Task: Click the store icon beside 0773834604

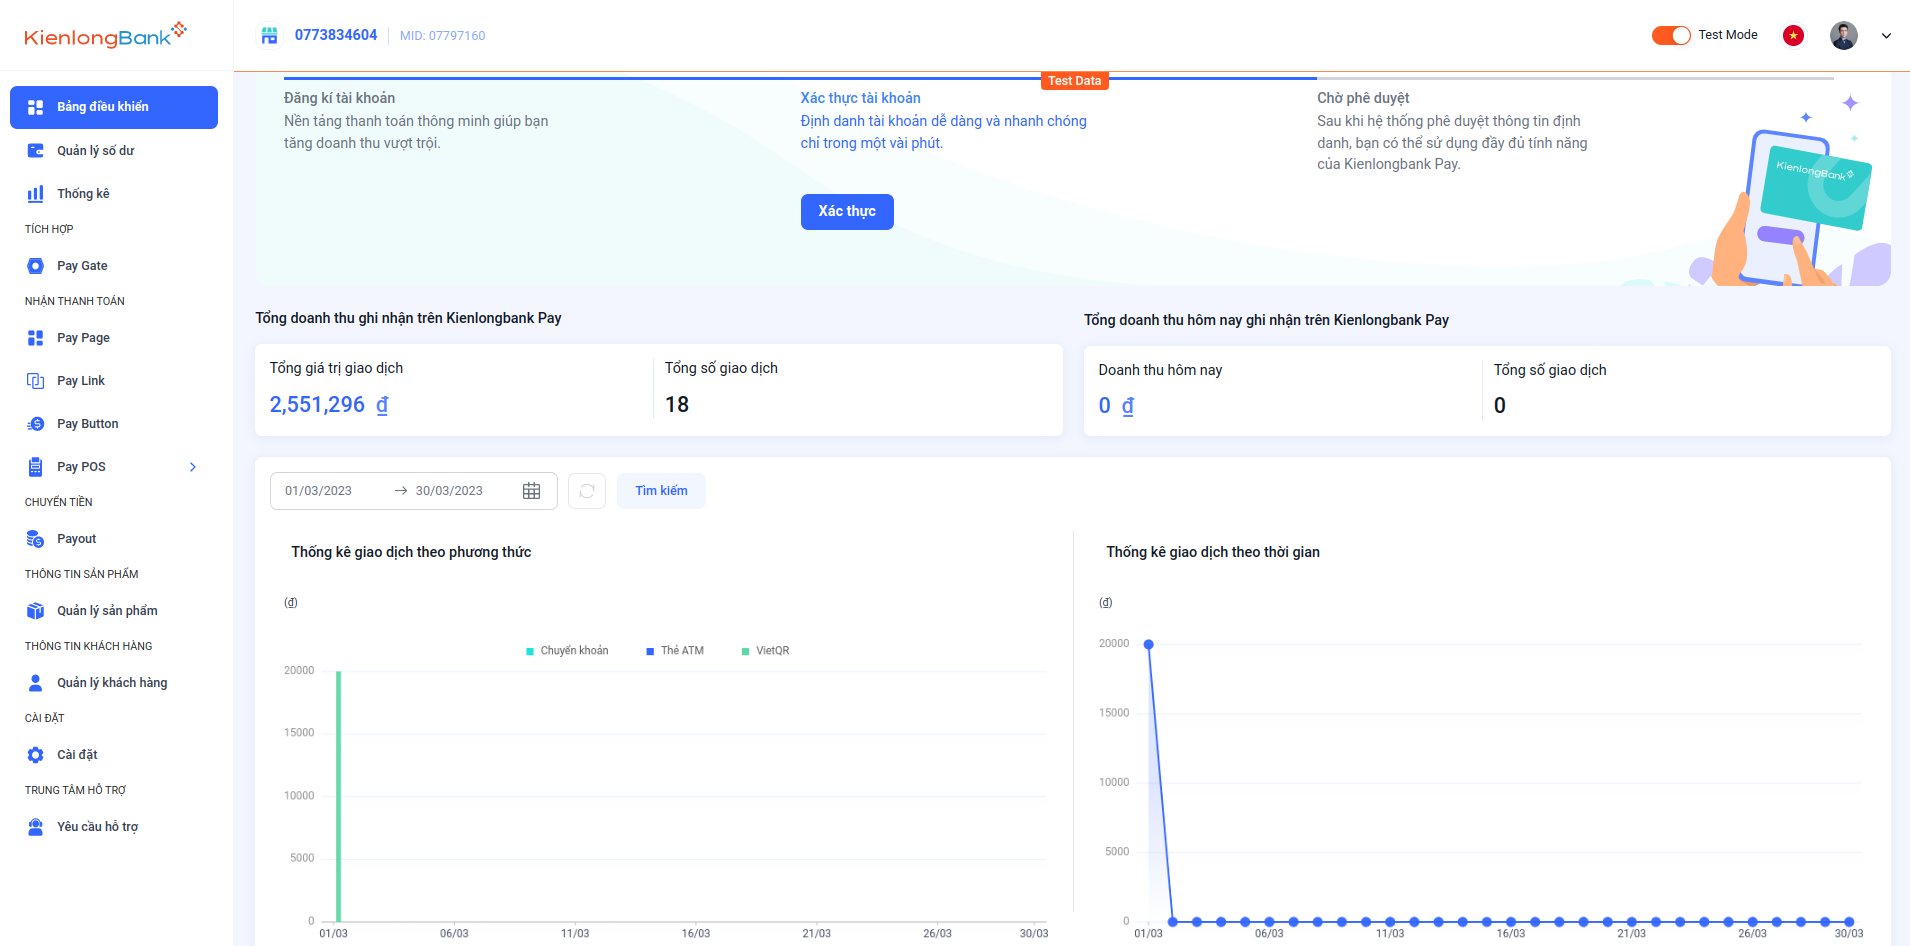Action: (x=269, y=35)
